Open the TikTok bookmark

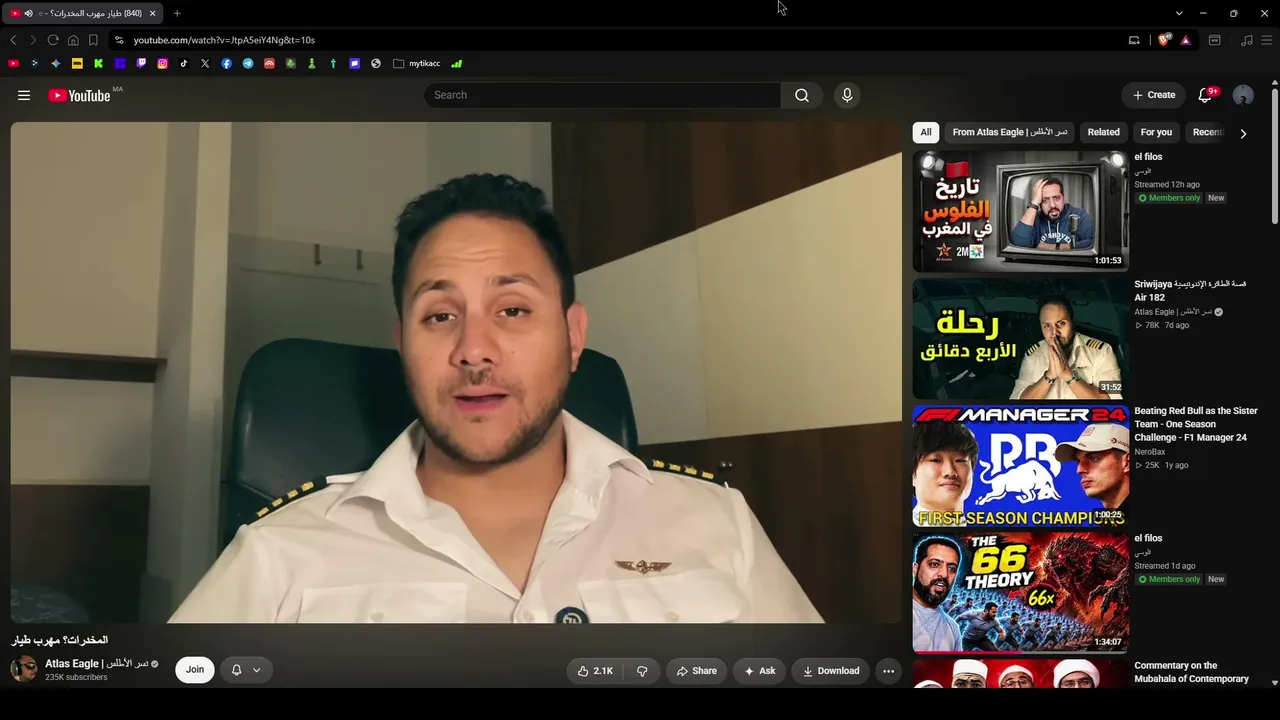pyautogui.click(x=184, y=63)
